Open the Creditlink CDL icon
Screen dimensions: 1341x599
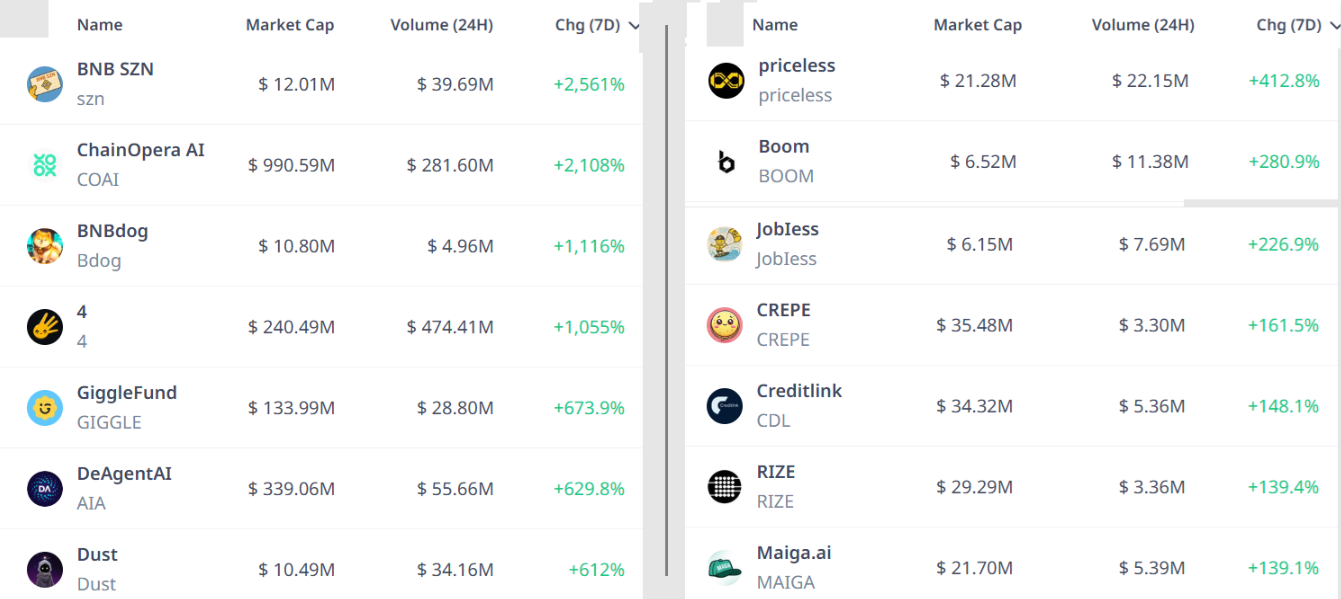pos(725,406)
